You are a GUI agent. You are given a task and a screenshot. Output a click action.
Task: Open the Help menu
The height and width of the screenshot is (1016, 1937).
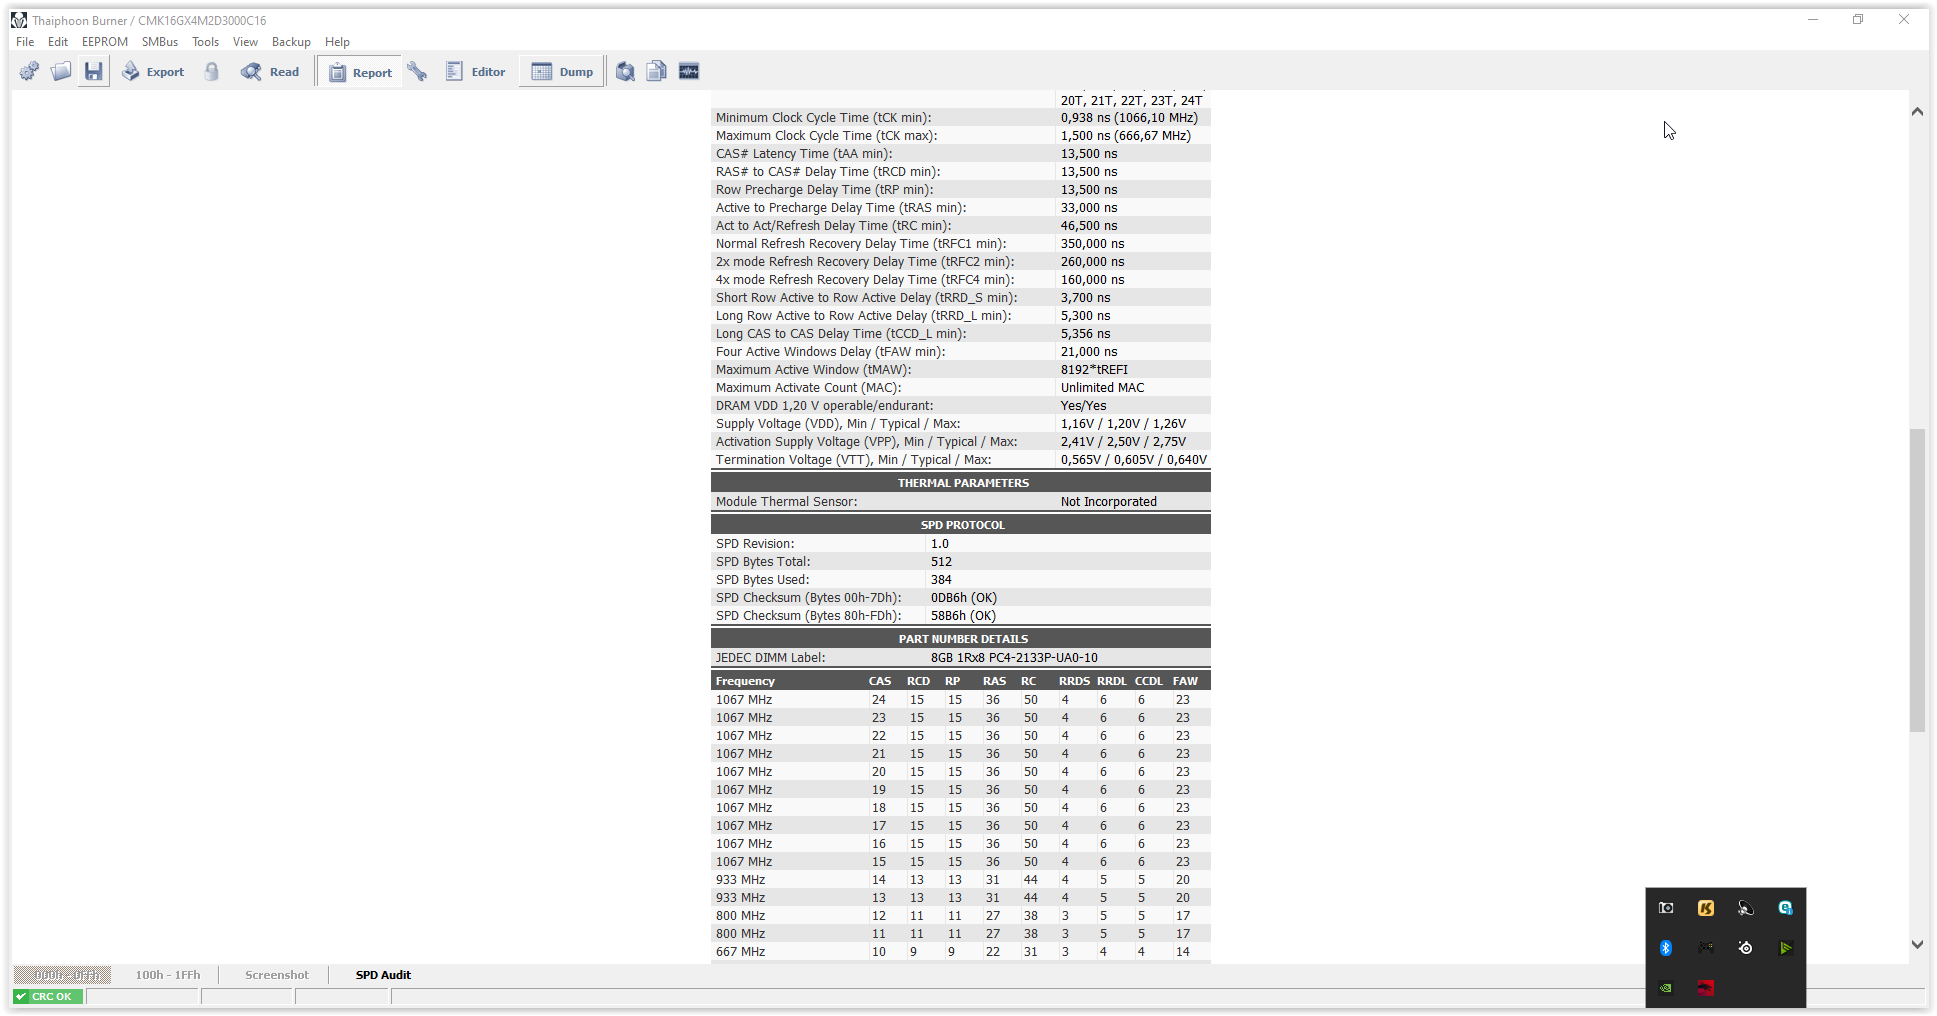pos(337,42)
